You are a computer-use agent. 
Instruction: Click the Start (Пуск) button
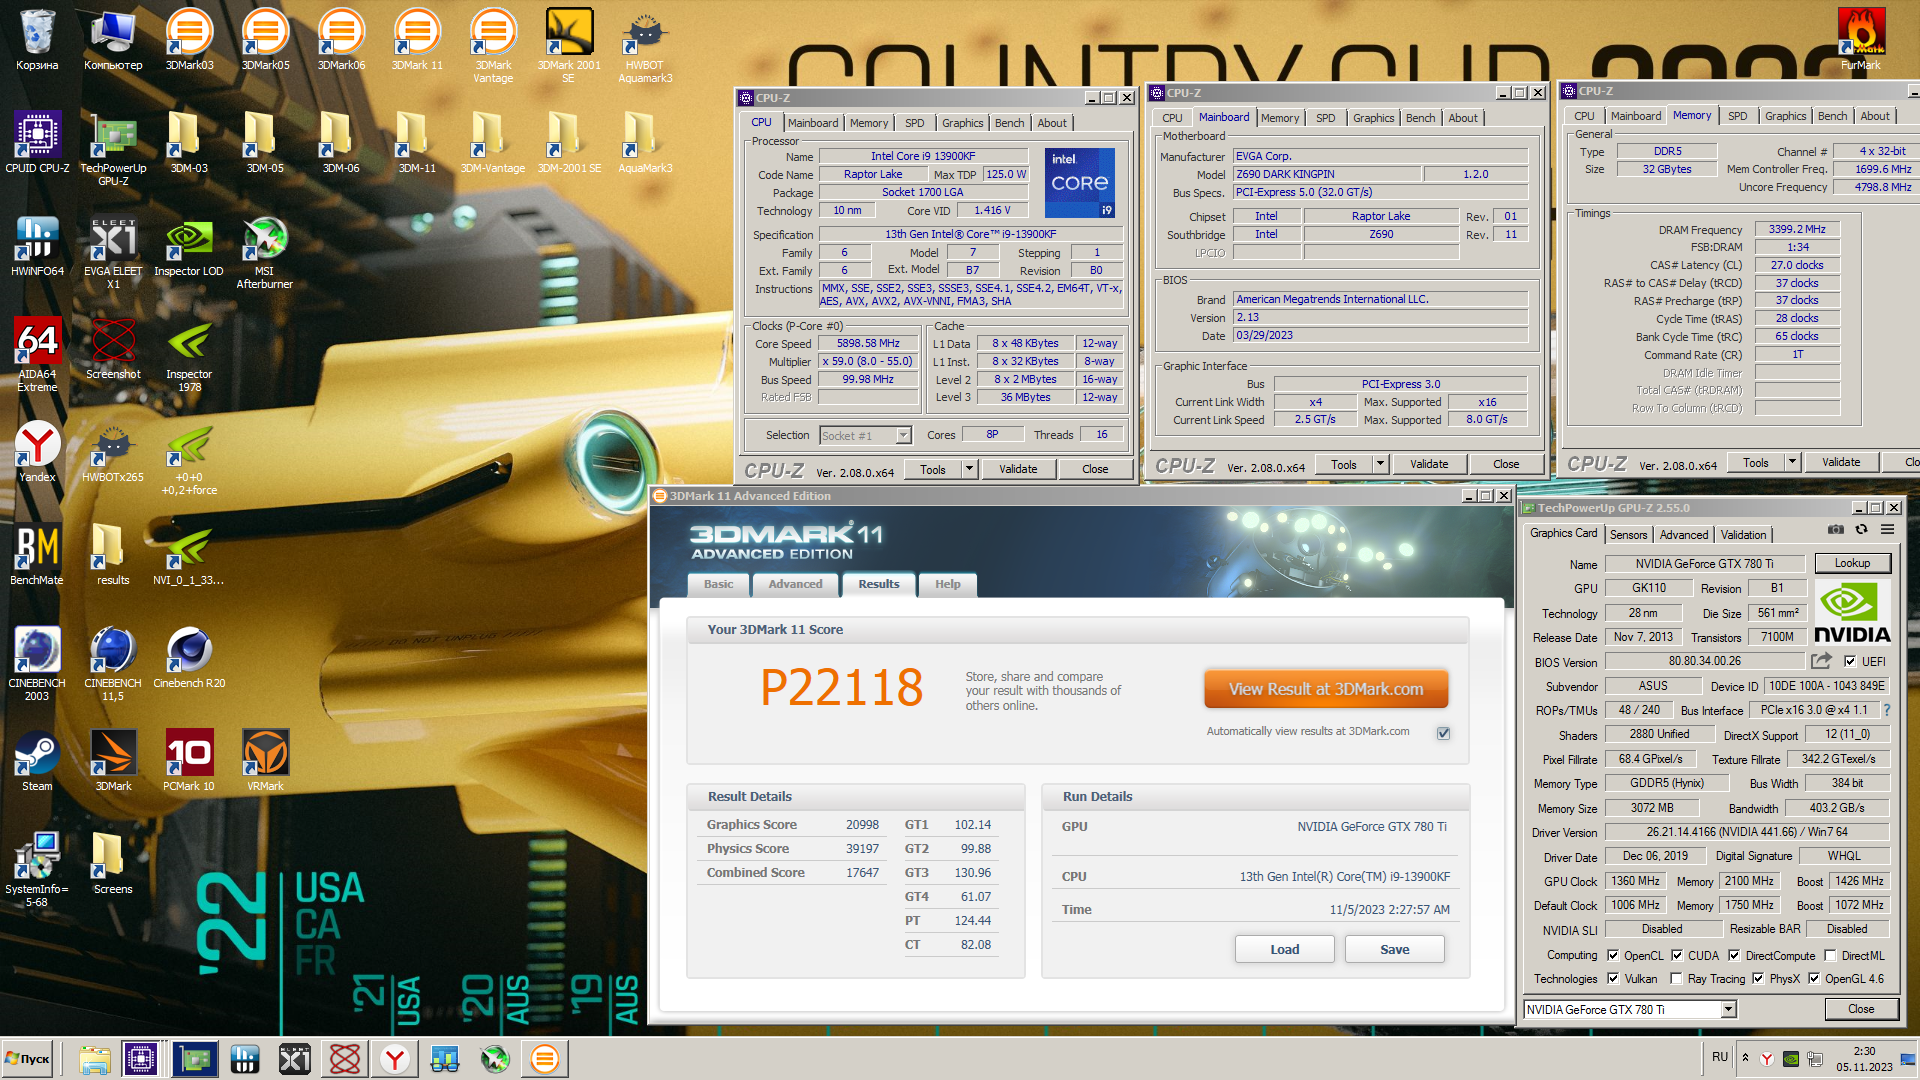(28, 1059)
